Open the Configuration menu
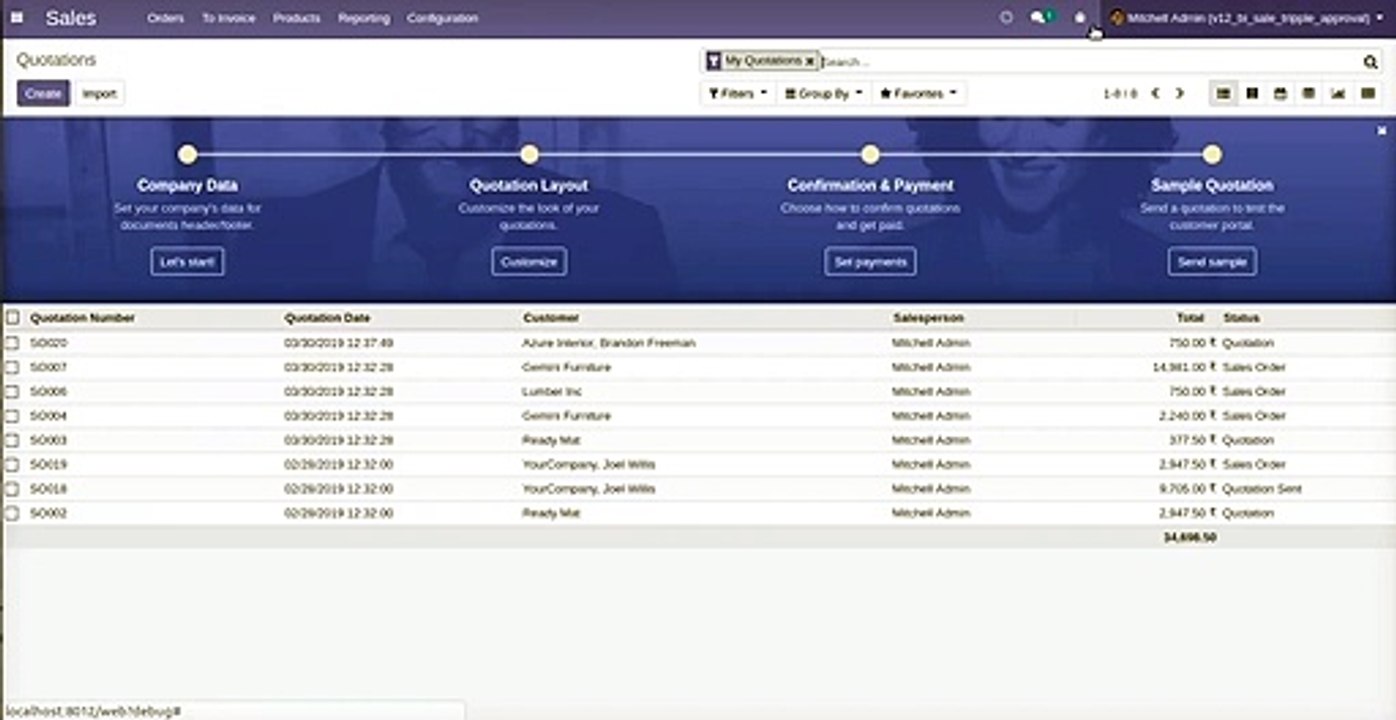 click(443, 18)
